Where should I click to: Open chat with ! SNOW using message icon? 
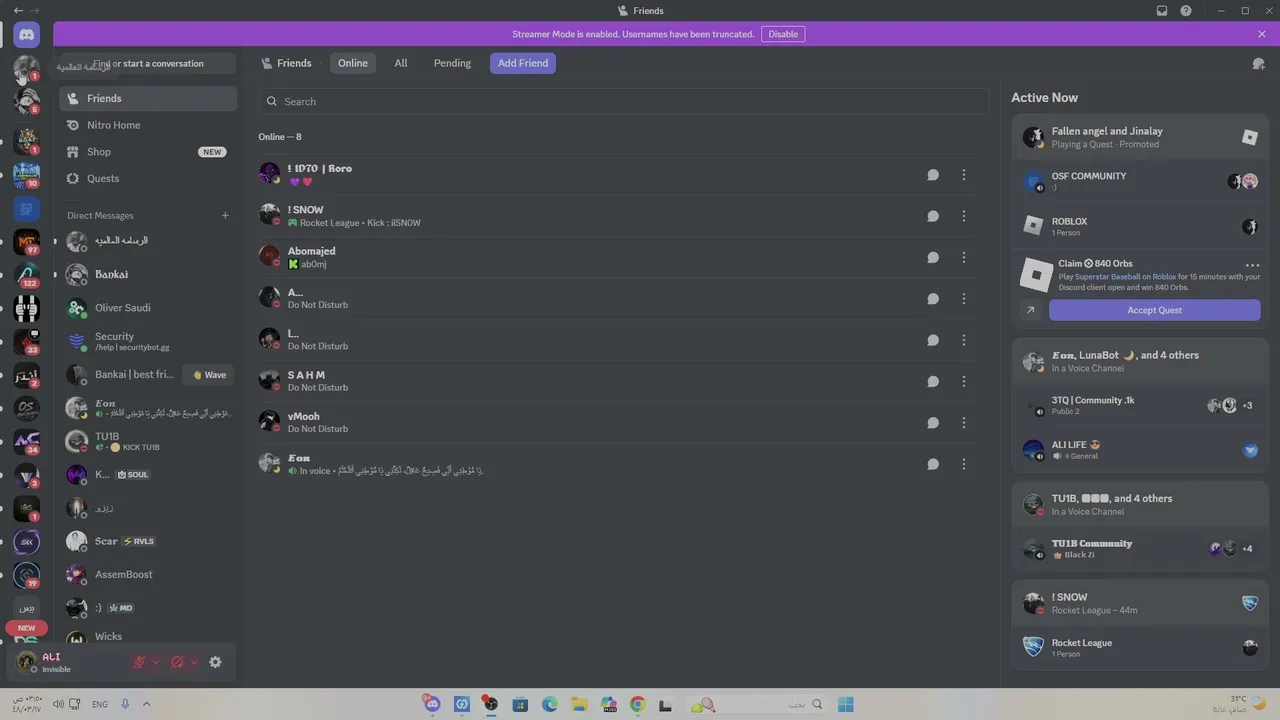(x=933, y=216)
